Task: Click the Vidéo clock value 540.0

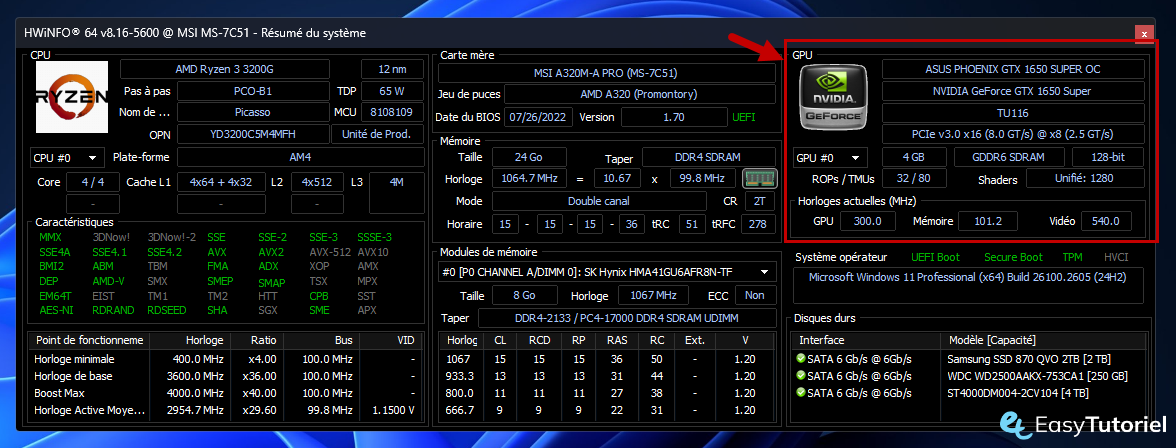Action: point(1106,221)
